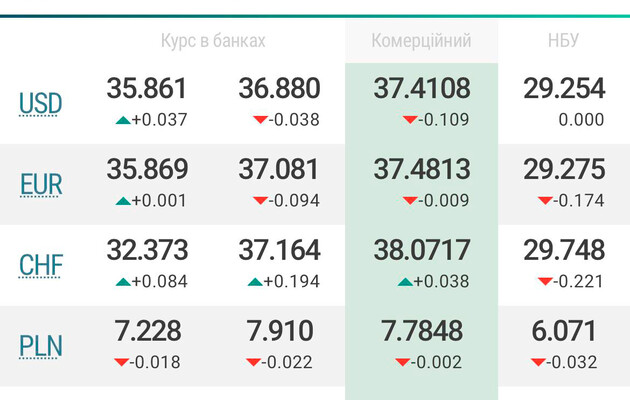This screenshot has width=630, height=400.
Task: Click red down arrow beside PLN -0.018
Action: [x=122, y=362]
